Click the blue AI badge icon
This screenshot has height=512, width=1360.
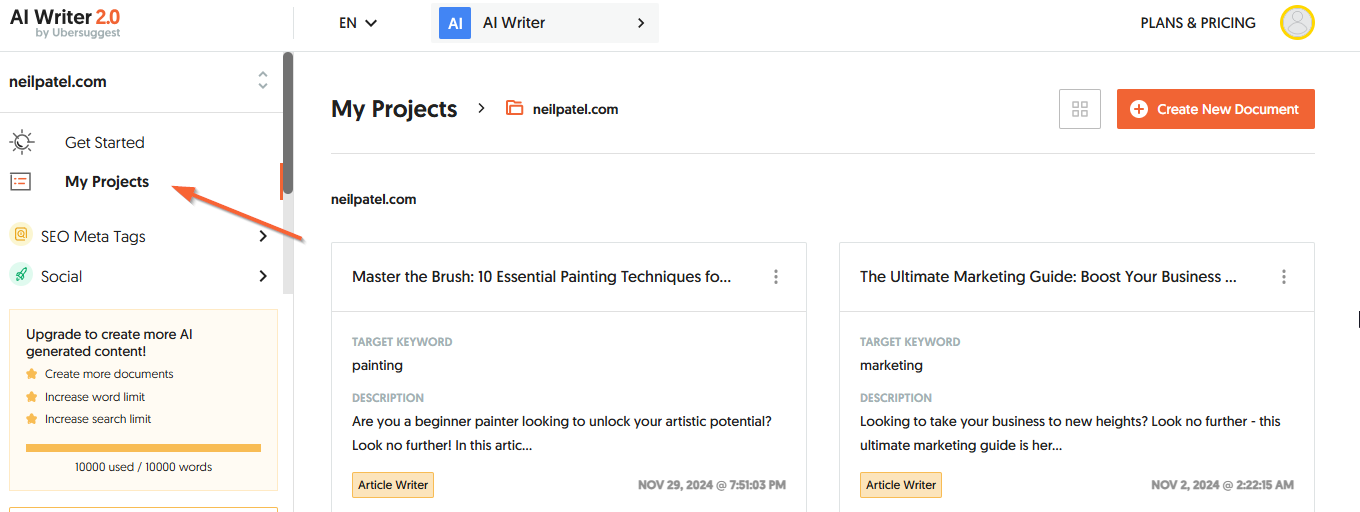pyautogui.click(x=455, y=23)
